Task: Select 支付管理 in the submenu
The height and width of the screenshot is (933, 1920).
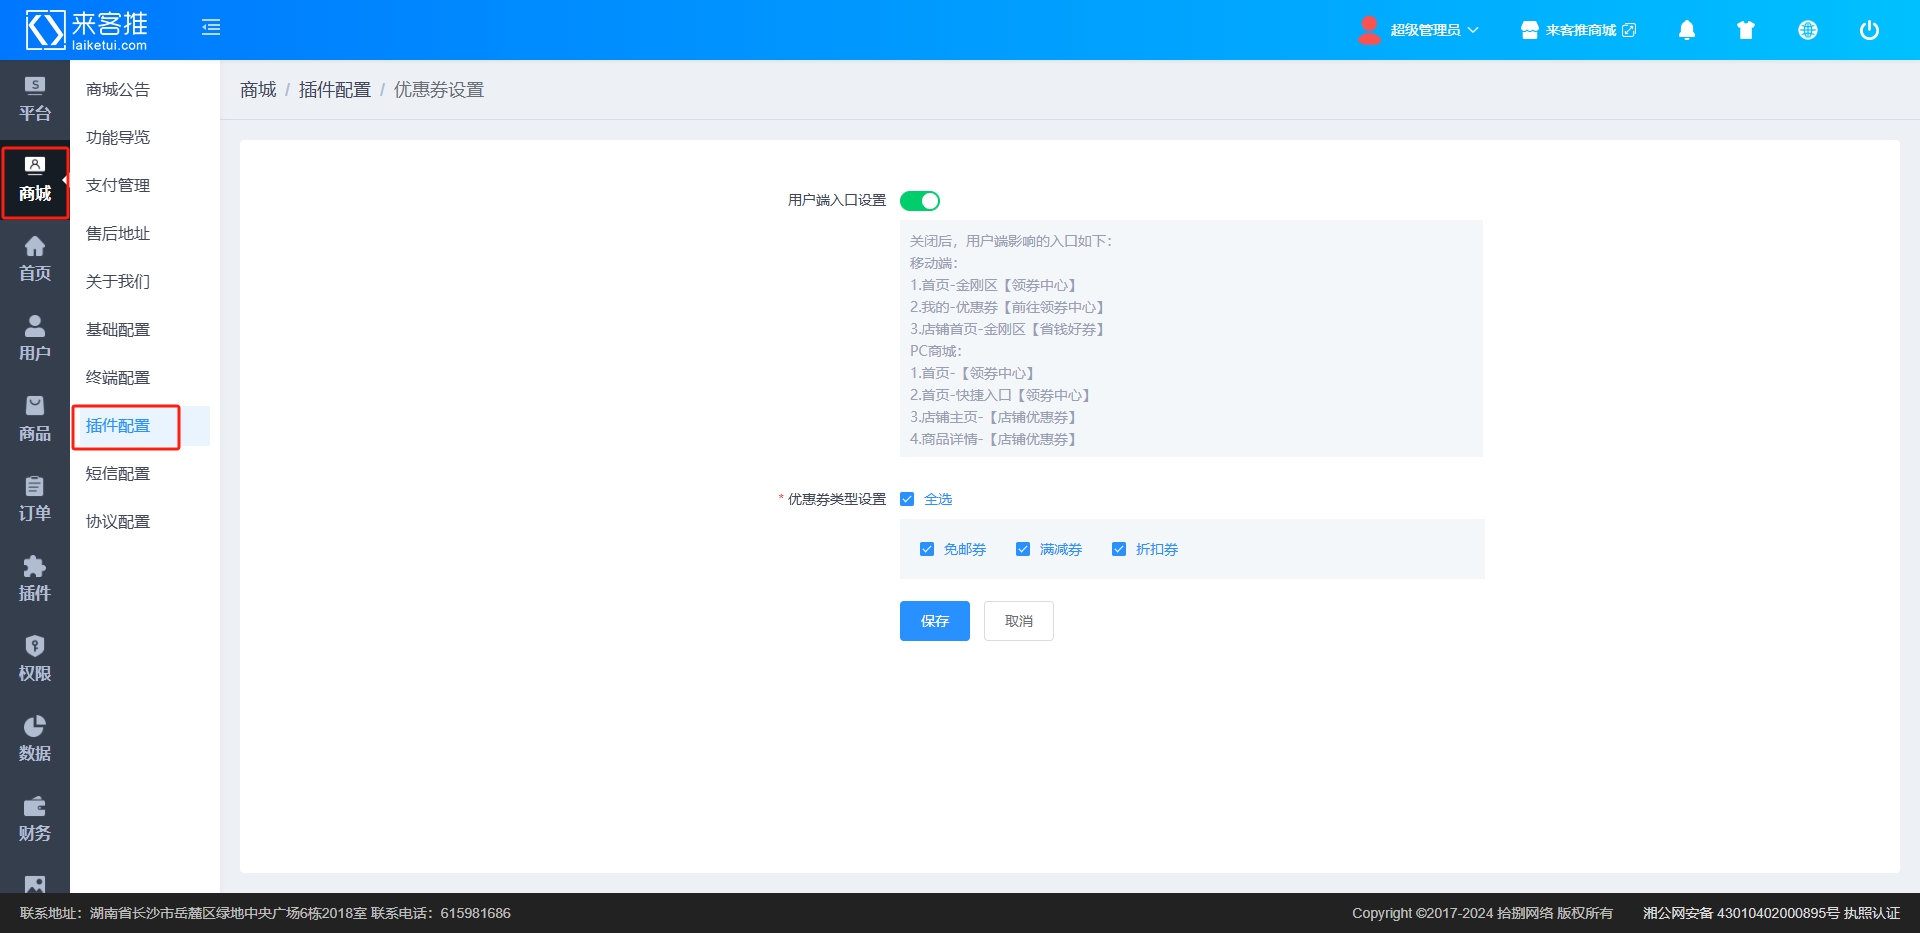Action: click(x=118, y=185)
